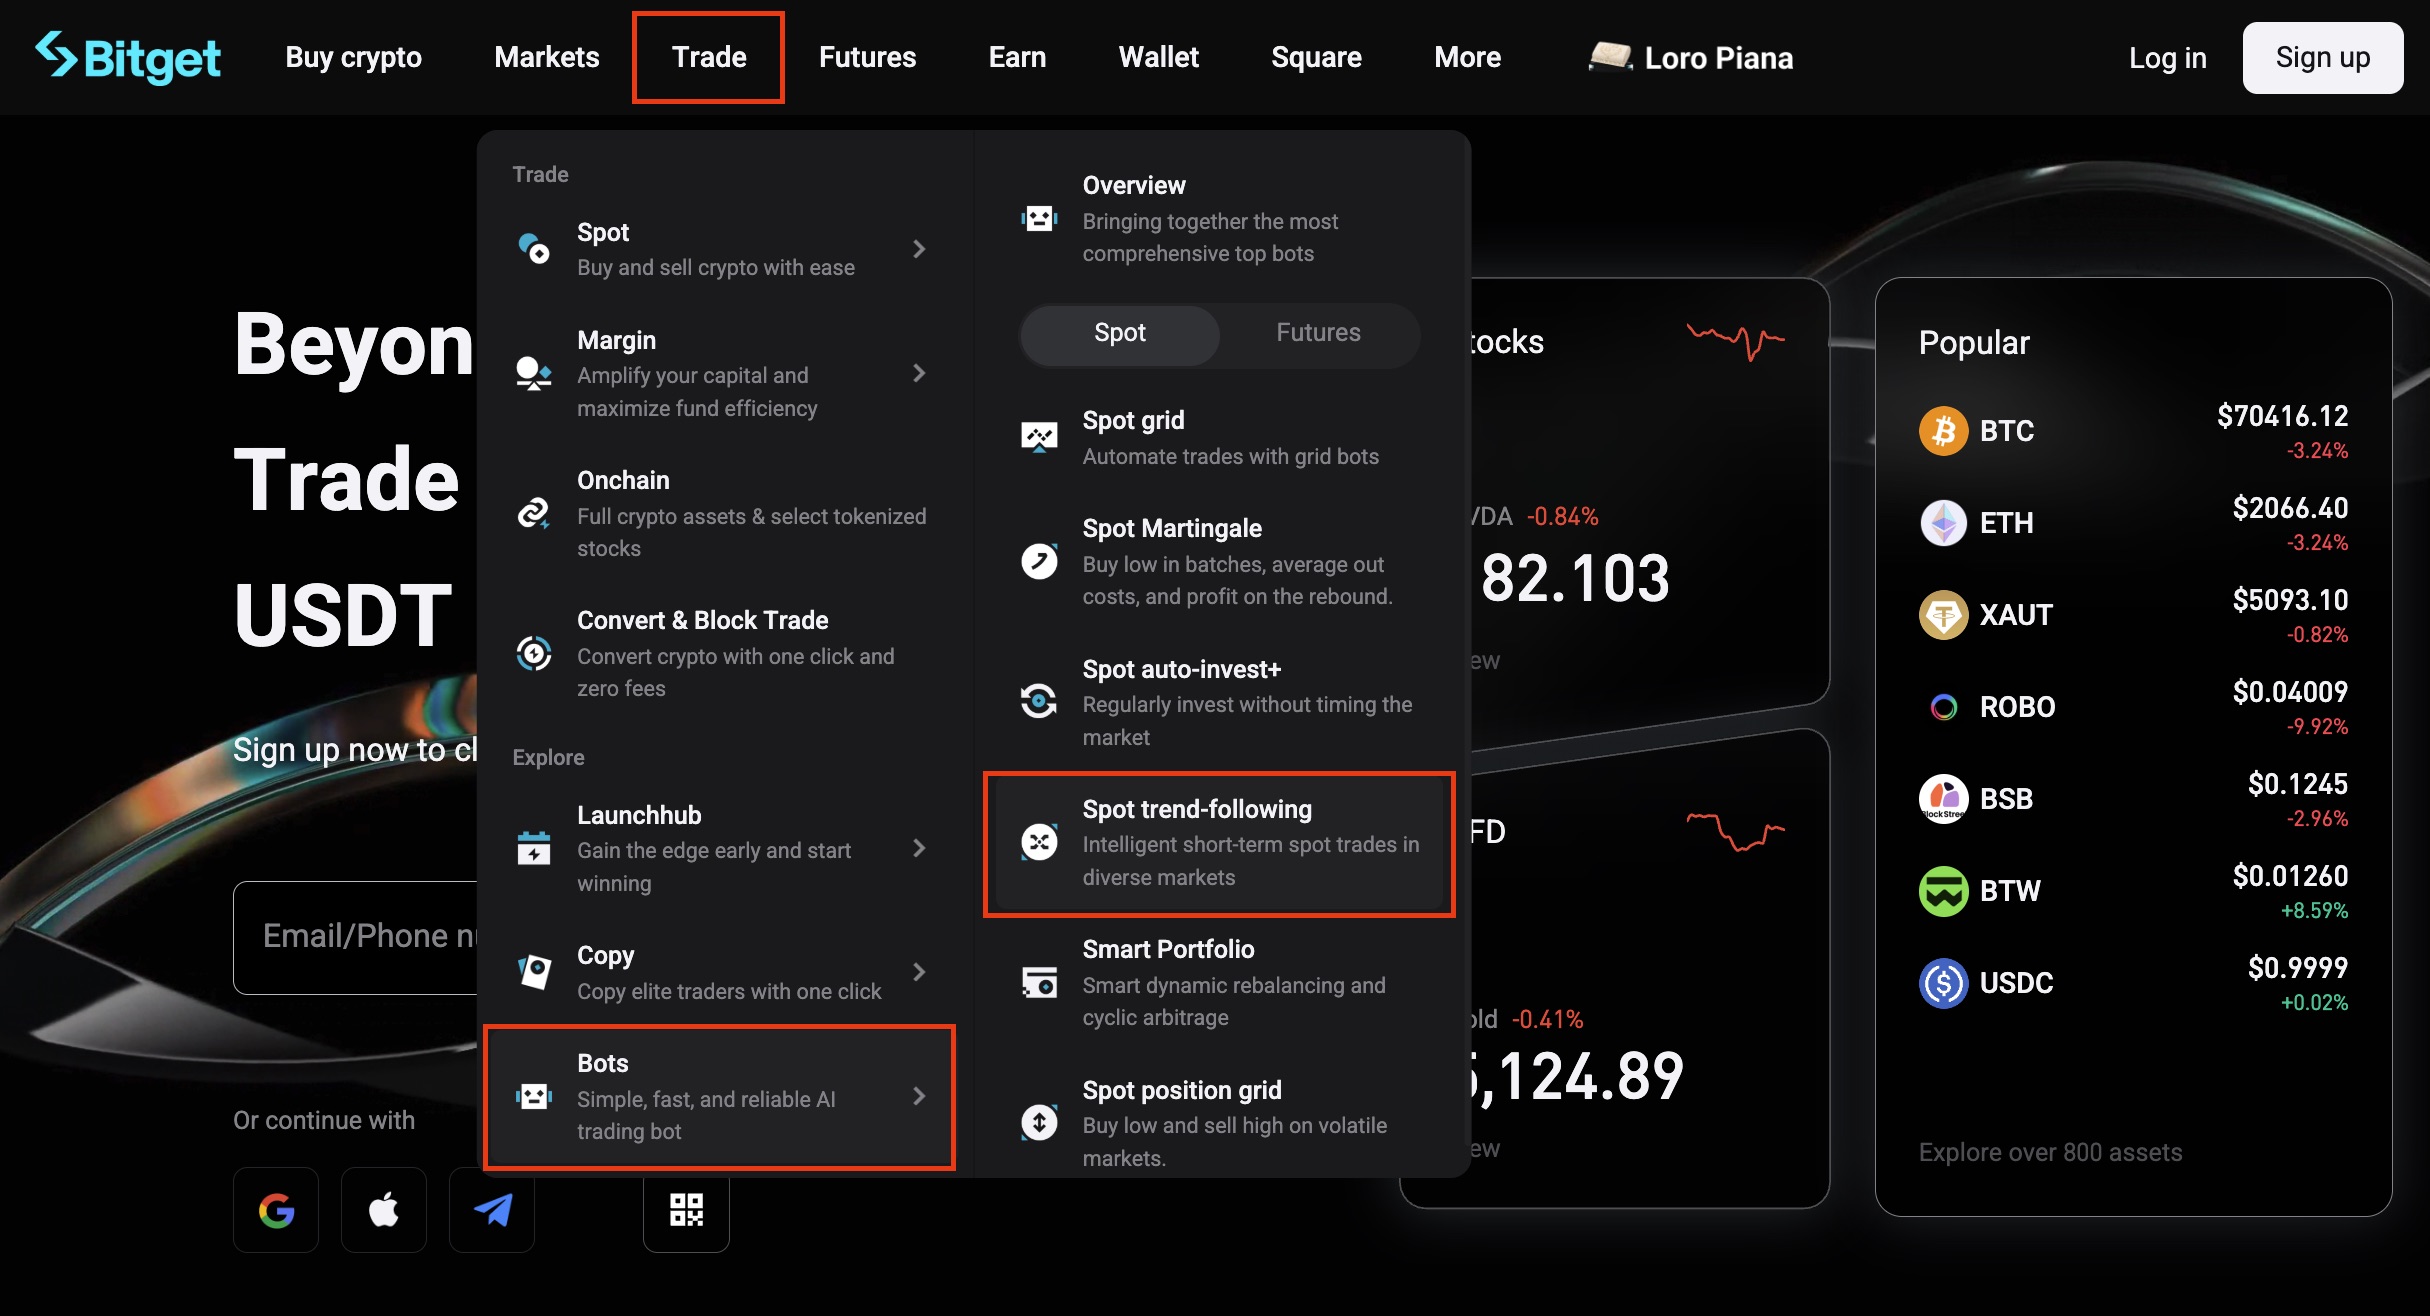This screenshot has width=2430, height=1316.
Task: Expand the Margin submenu chevron
Action: (919, 373)
